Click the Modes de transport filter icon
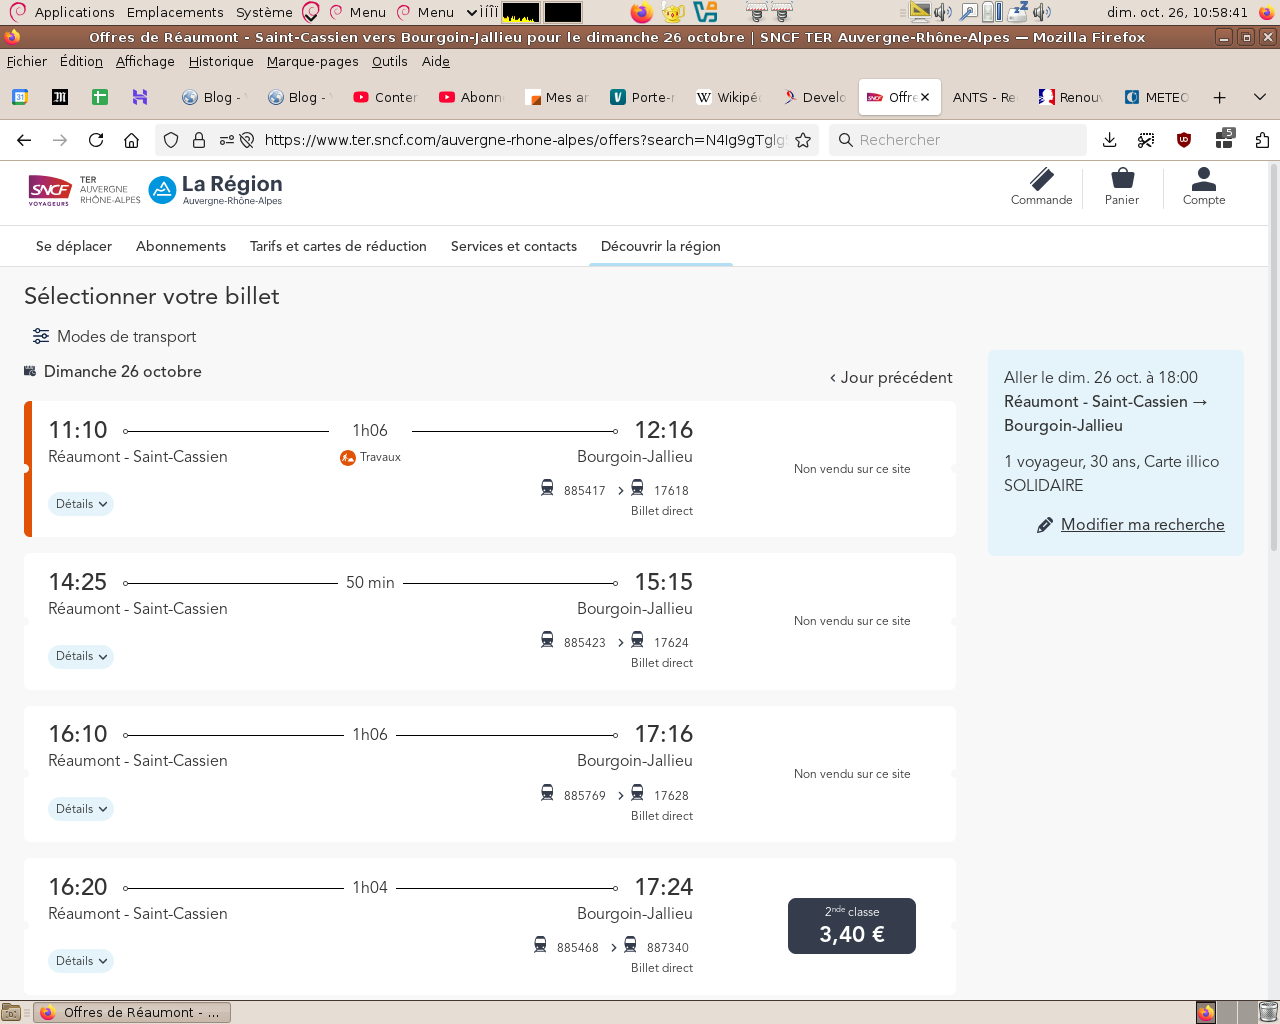 point(41,336)
